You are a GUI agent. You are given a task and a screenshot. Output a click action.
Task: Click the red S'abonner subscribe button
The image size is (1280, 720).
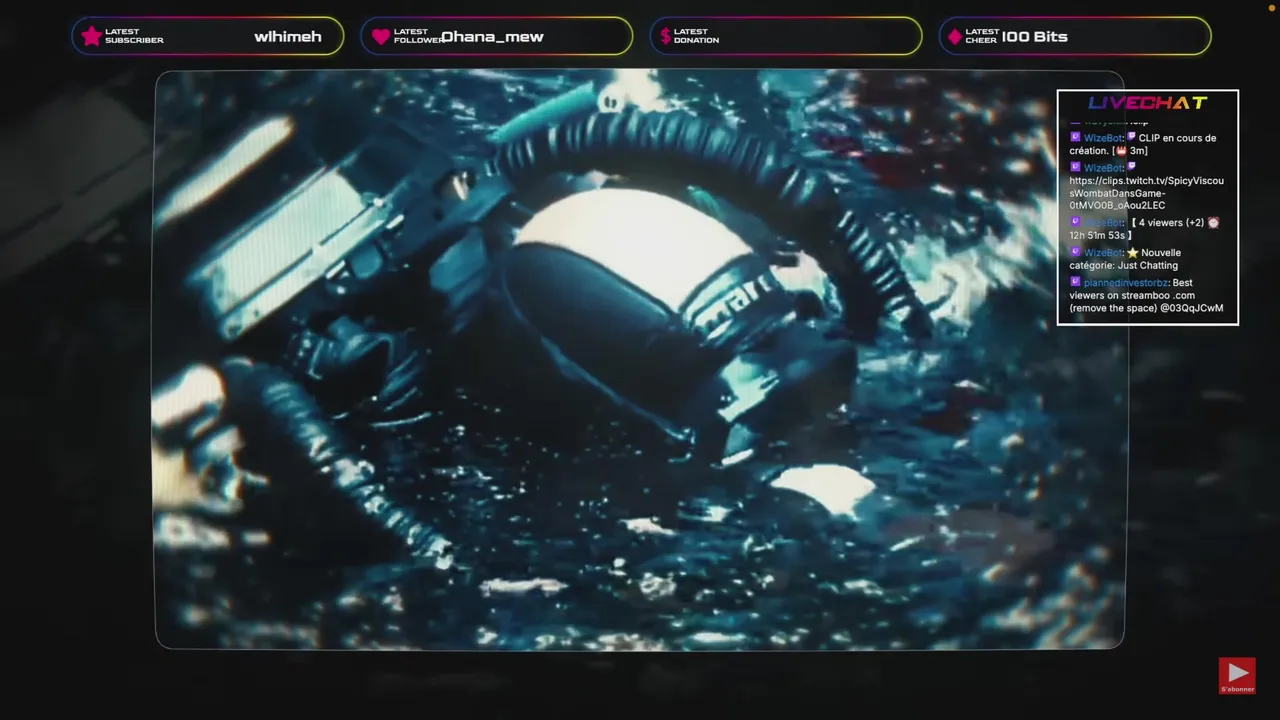tap(1237, 676)
